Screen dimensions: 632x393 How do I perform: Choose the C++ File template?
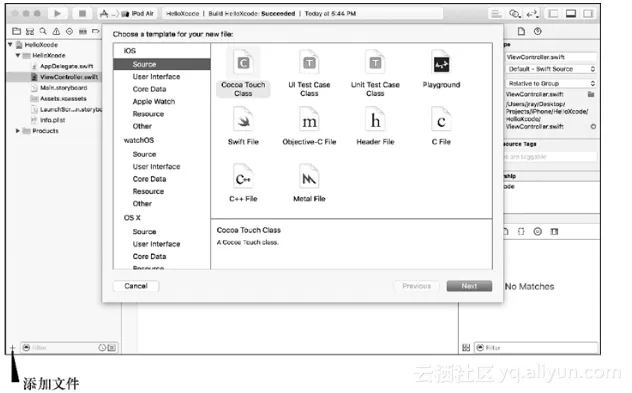click(x=243, y=183)
